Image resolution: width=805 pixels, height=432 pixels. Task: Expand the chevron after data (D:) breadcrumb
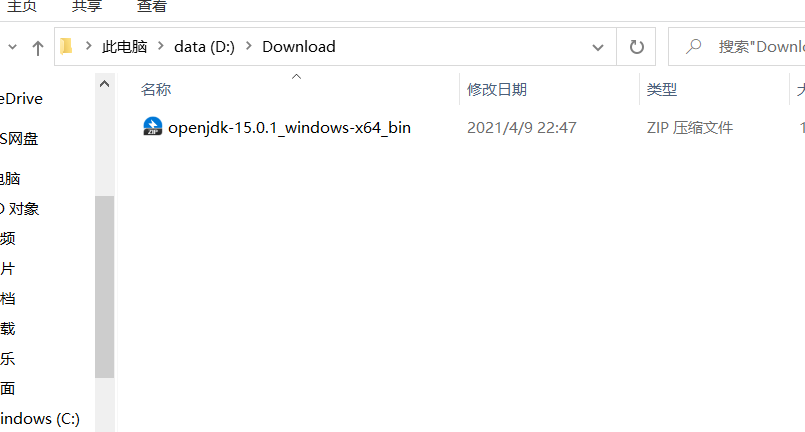(x=249, y=46)
